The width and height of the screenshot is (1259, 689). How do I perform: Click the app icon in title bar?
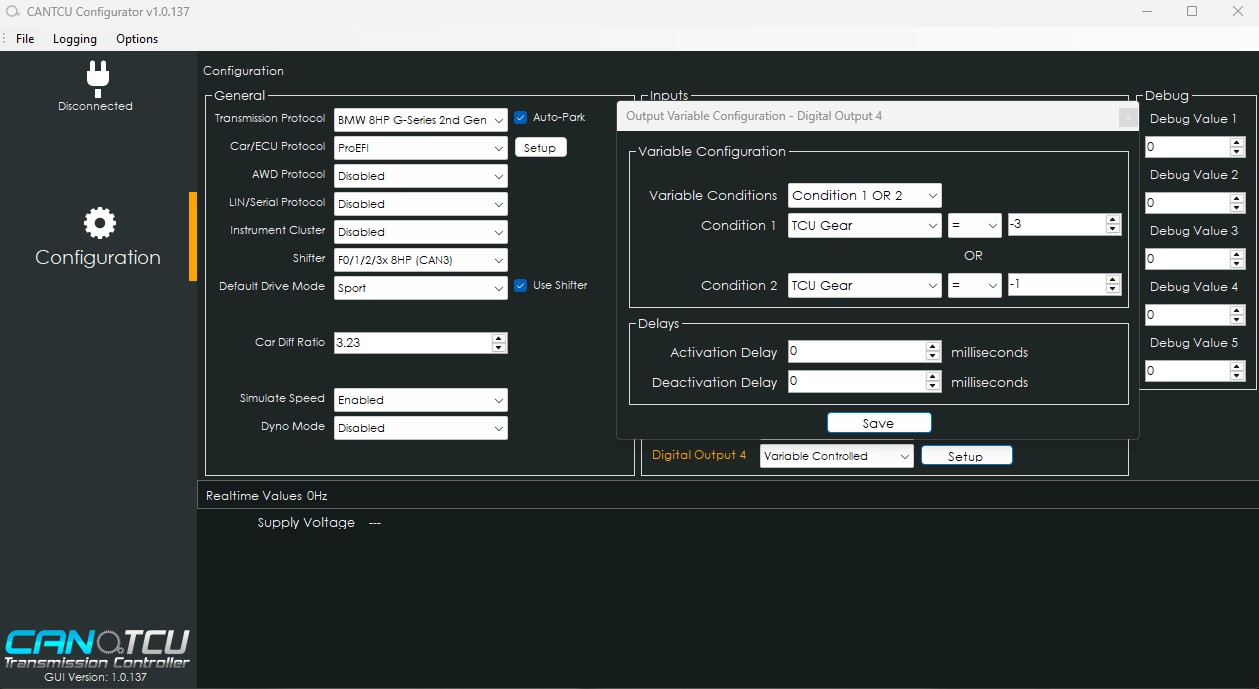pyautogui.click(x=13, y=12)
